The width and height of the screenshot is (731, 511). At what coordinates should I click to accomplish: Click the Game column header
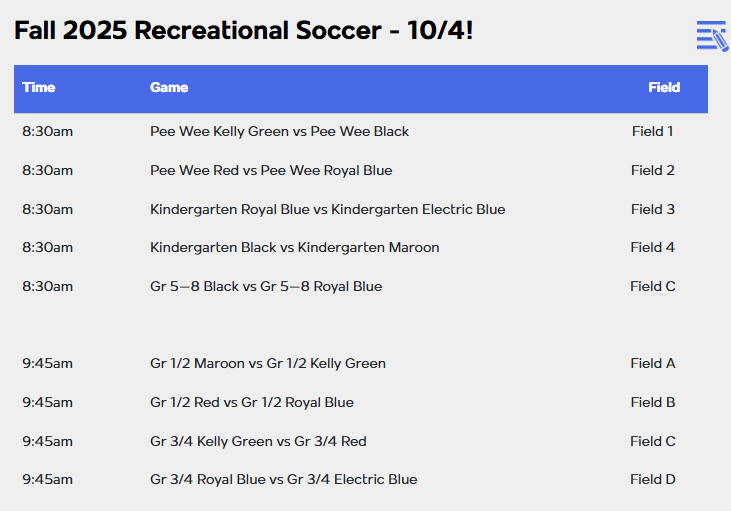pos(169,87)
